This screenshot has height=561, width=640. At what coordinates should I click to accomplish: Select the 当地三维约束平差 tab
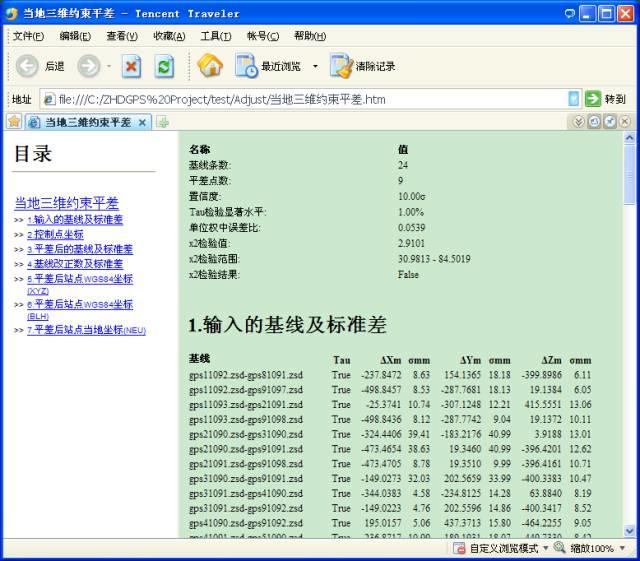pos(88,122)
